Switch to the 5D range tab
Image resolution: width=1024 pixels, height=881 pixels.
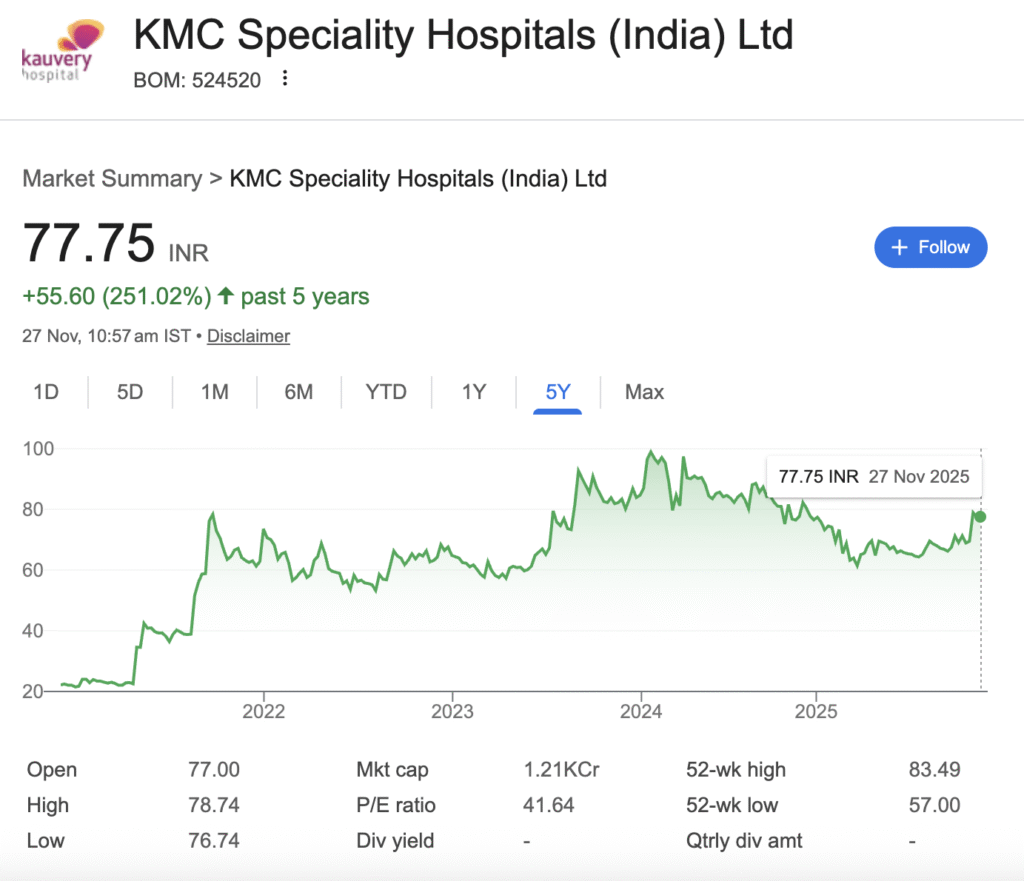coord(130,392)
